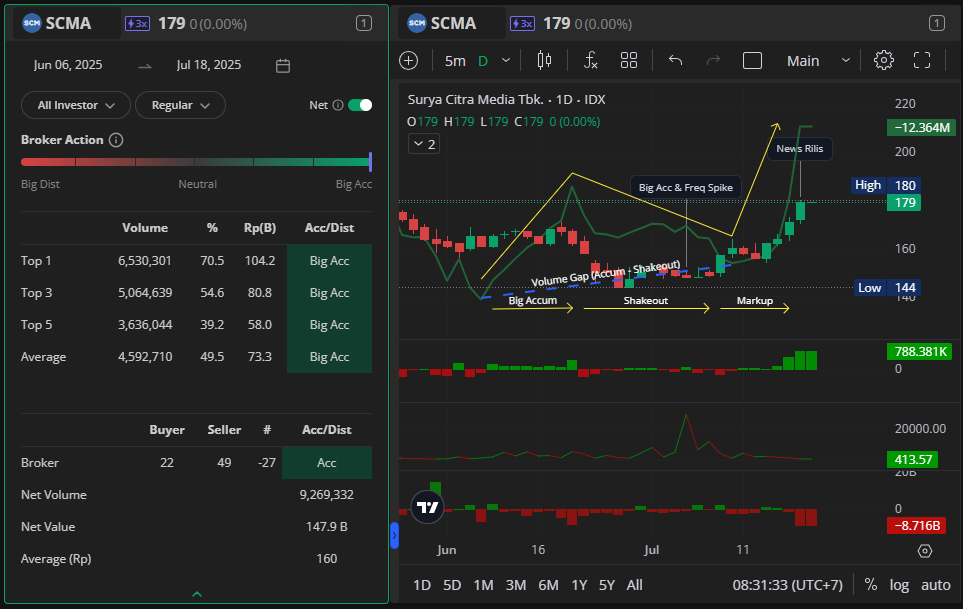Click the Average Big Acc cell
Image resolution: width=963 pixels, height=609 pixels.
329,357
